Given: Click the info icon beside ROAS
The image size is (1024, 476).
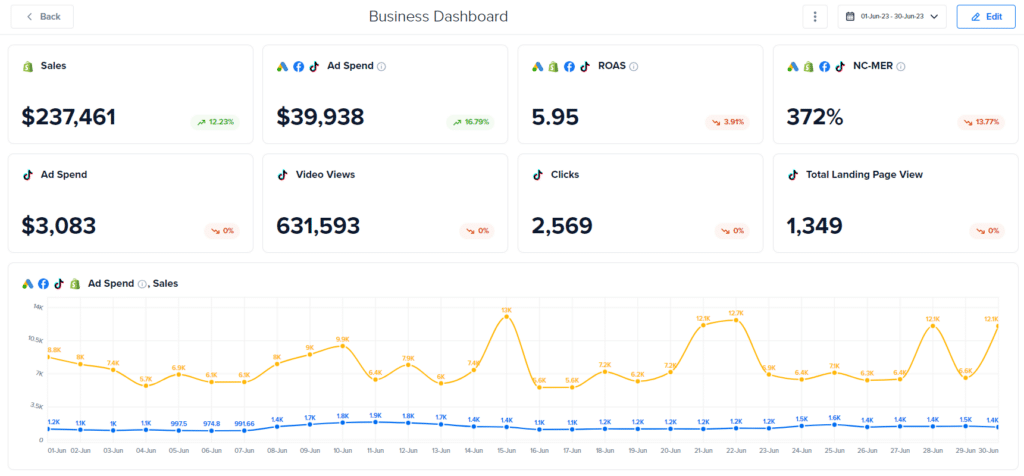Looking at the screenshot, I should coord(634,66).
